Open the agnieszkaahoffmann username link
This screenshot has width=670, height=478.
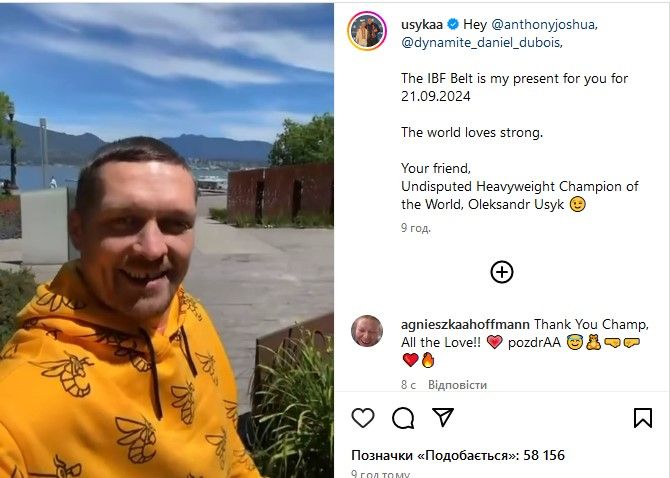pyautogui.click(x=465, y=325)
